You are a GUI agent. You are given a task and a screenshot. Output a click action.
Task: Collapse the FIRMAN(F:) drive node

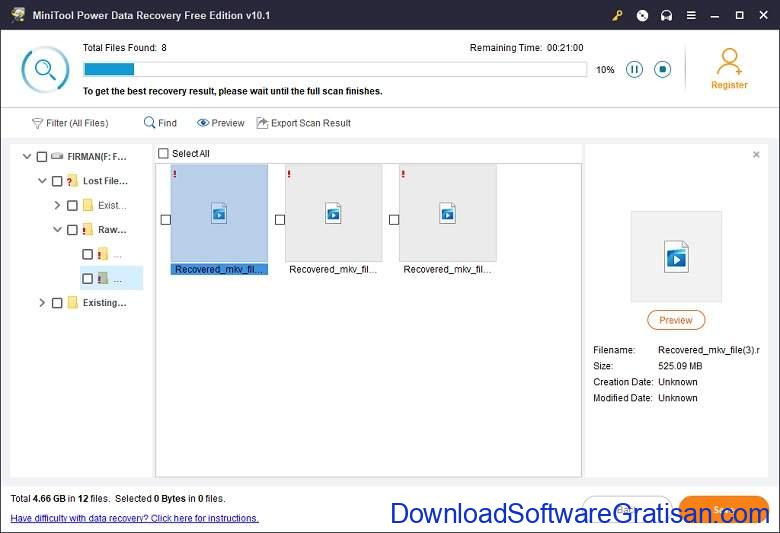point(27,157)
